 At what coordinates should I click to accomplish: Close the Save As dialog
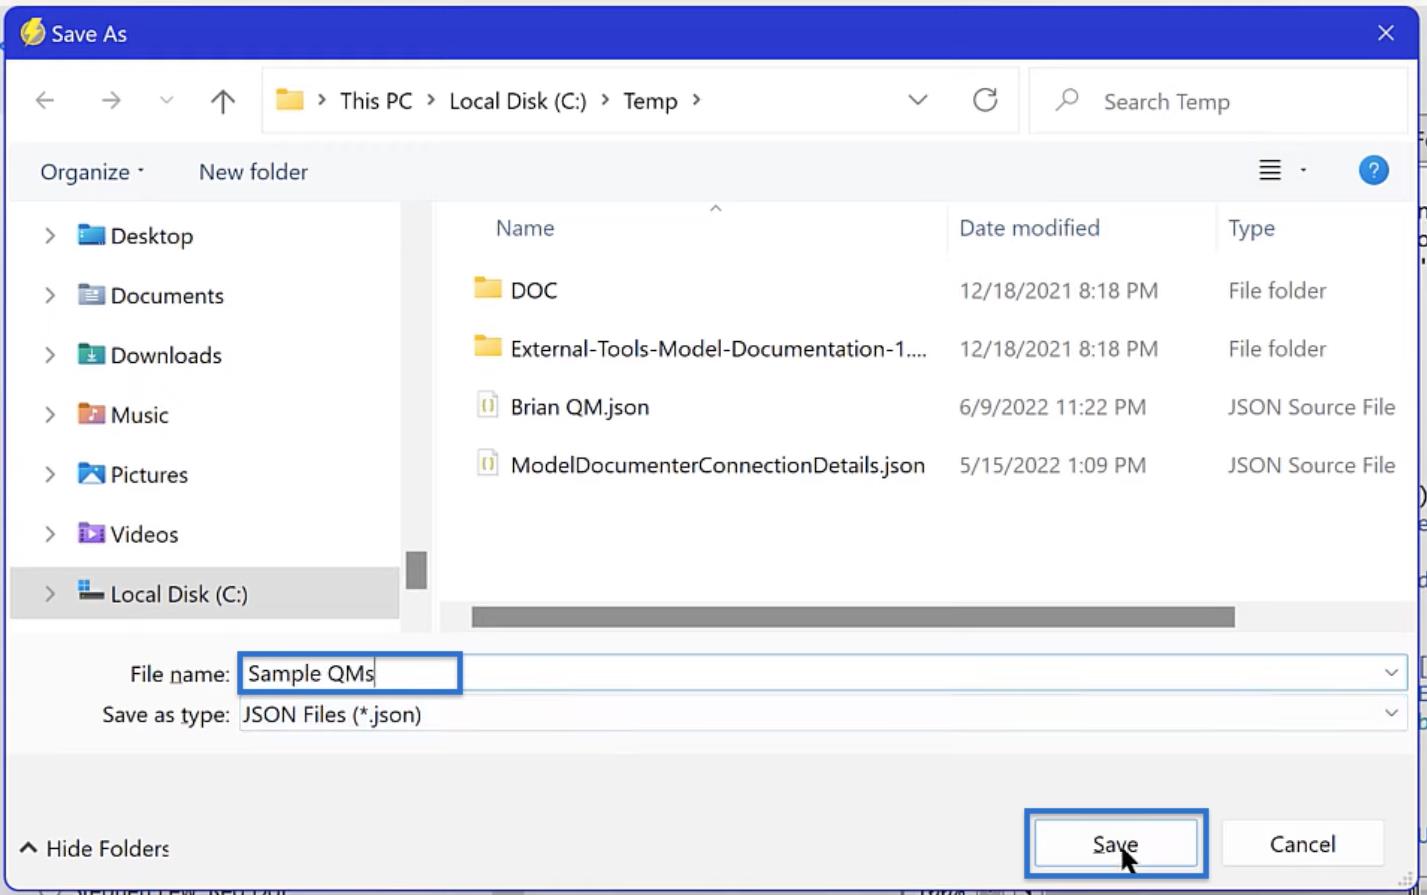point(1386,33)
